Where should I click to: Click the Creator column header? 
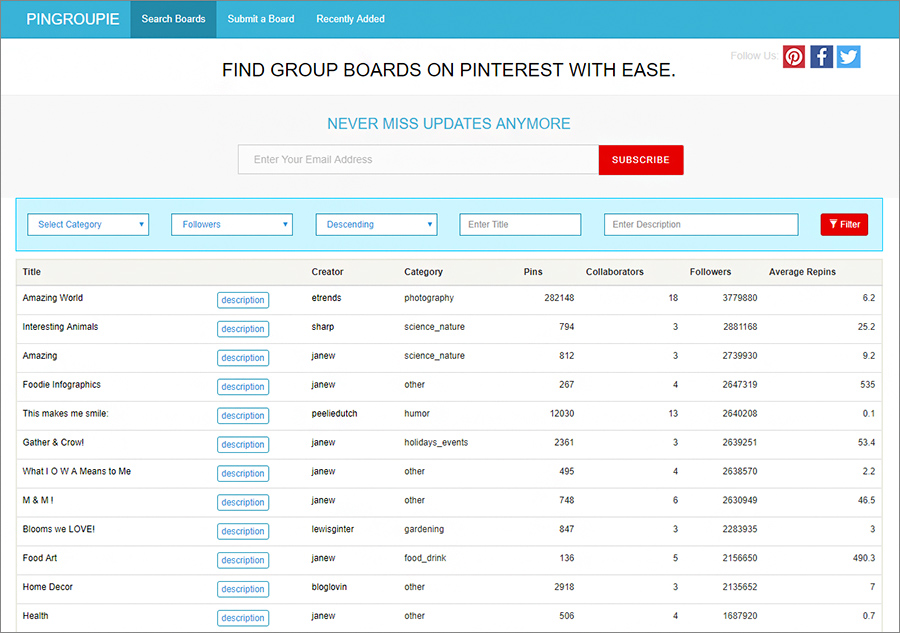click(x=327, y=272)
